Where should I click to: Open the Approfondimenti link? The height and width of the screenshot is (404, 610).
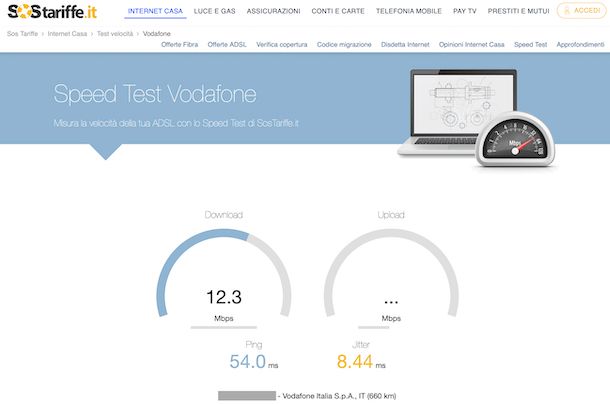tap(580, 45)
